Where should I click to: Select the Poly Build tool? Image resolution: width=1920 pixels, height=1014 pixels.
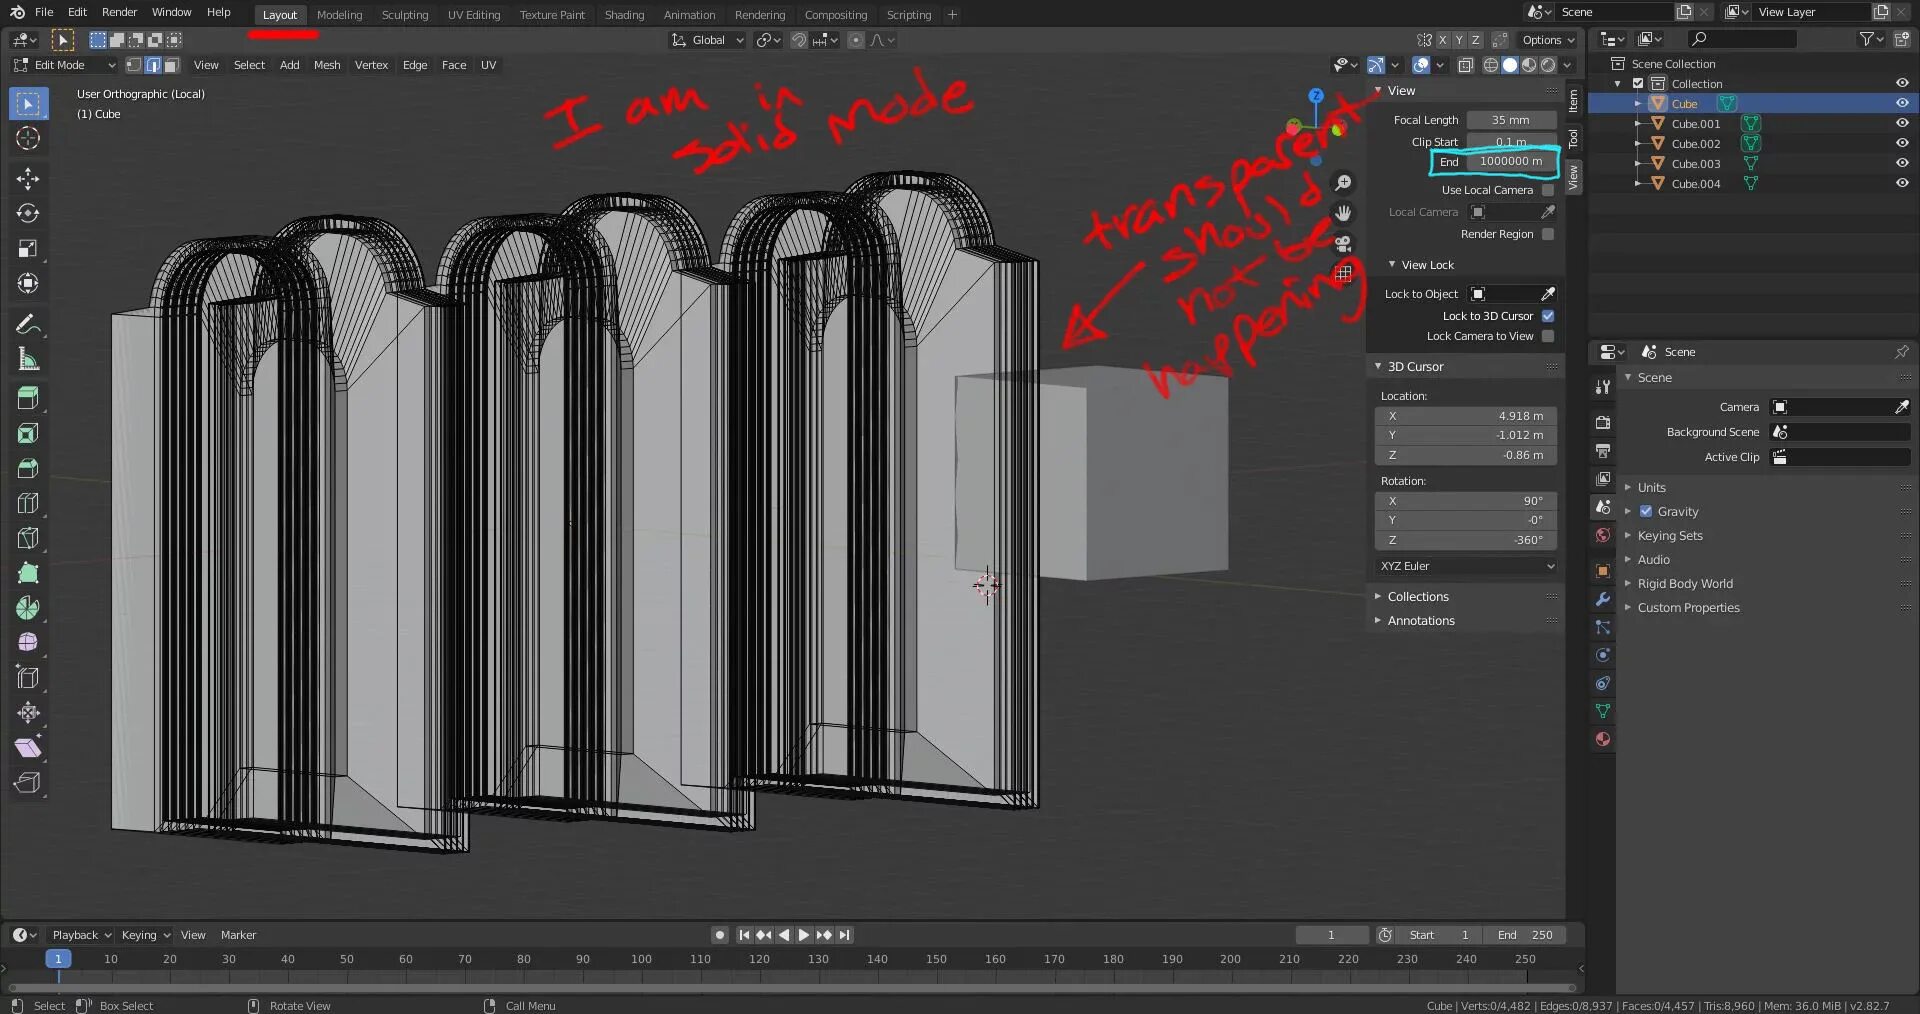28,573
